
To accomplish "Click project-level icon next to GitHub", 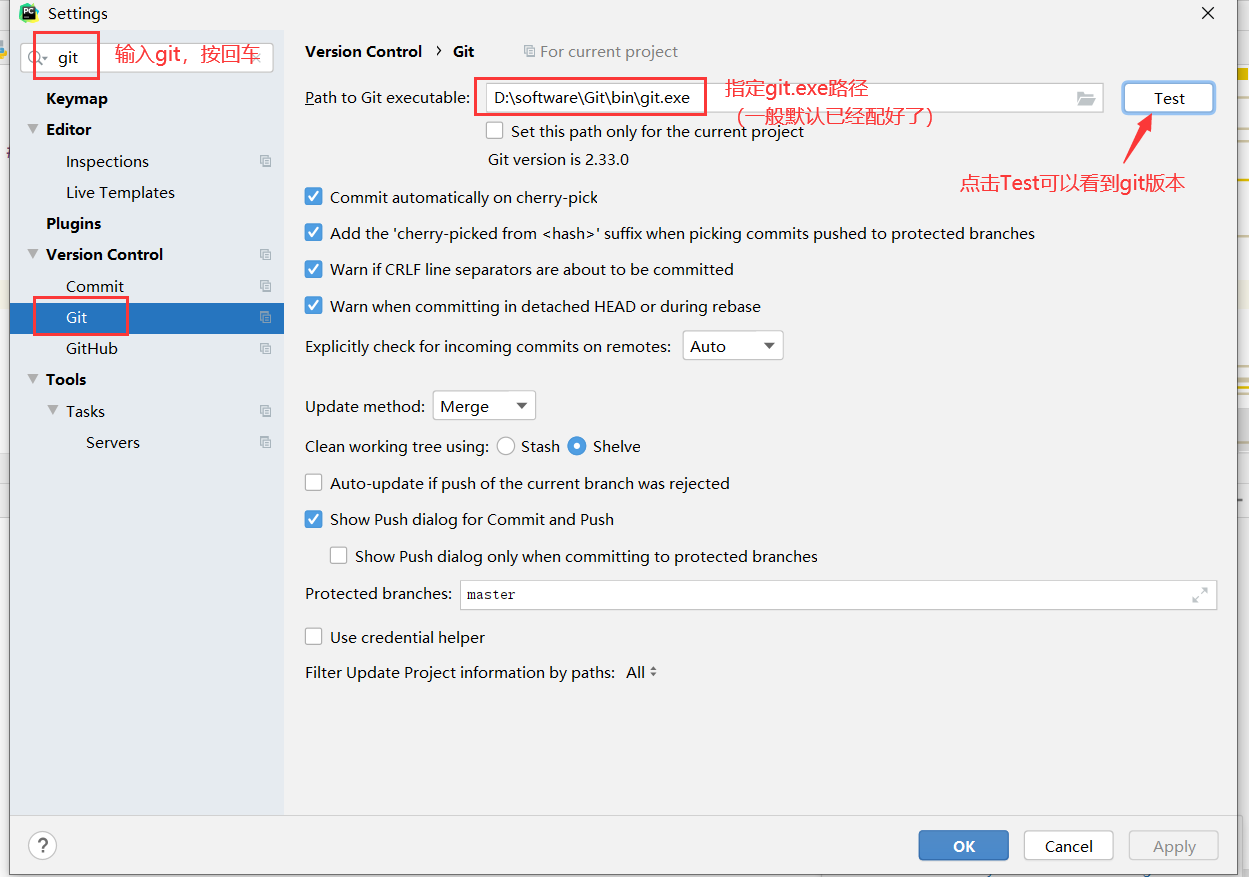I will point(265,348).
